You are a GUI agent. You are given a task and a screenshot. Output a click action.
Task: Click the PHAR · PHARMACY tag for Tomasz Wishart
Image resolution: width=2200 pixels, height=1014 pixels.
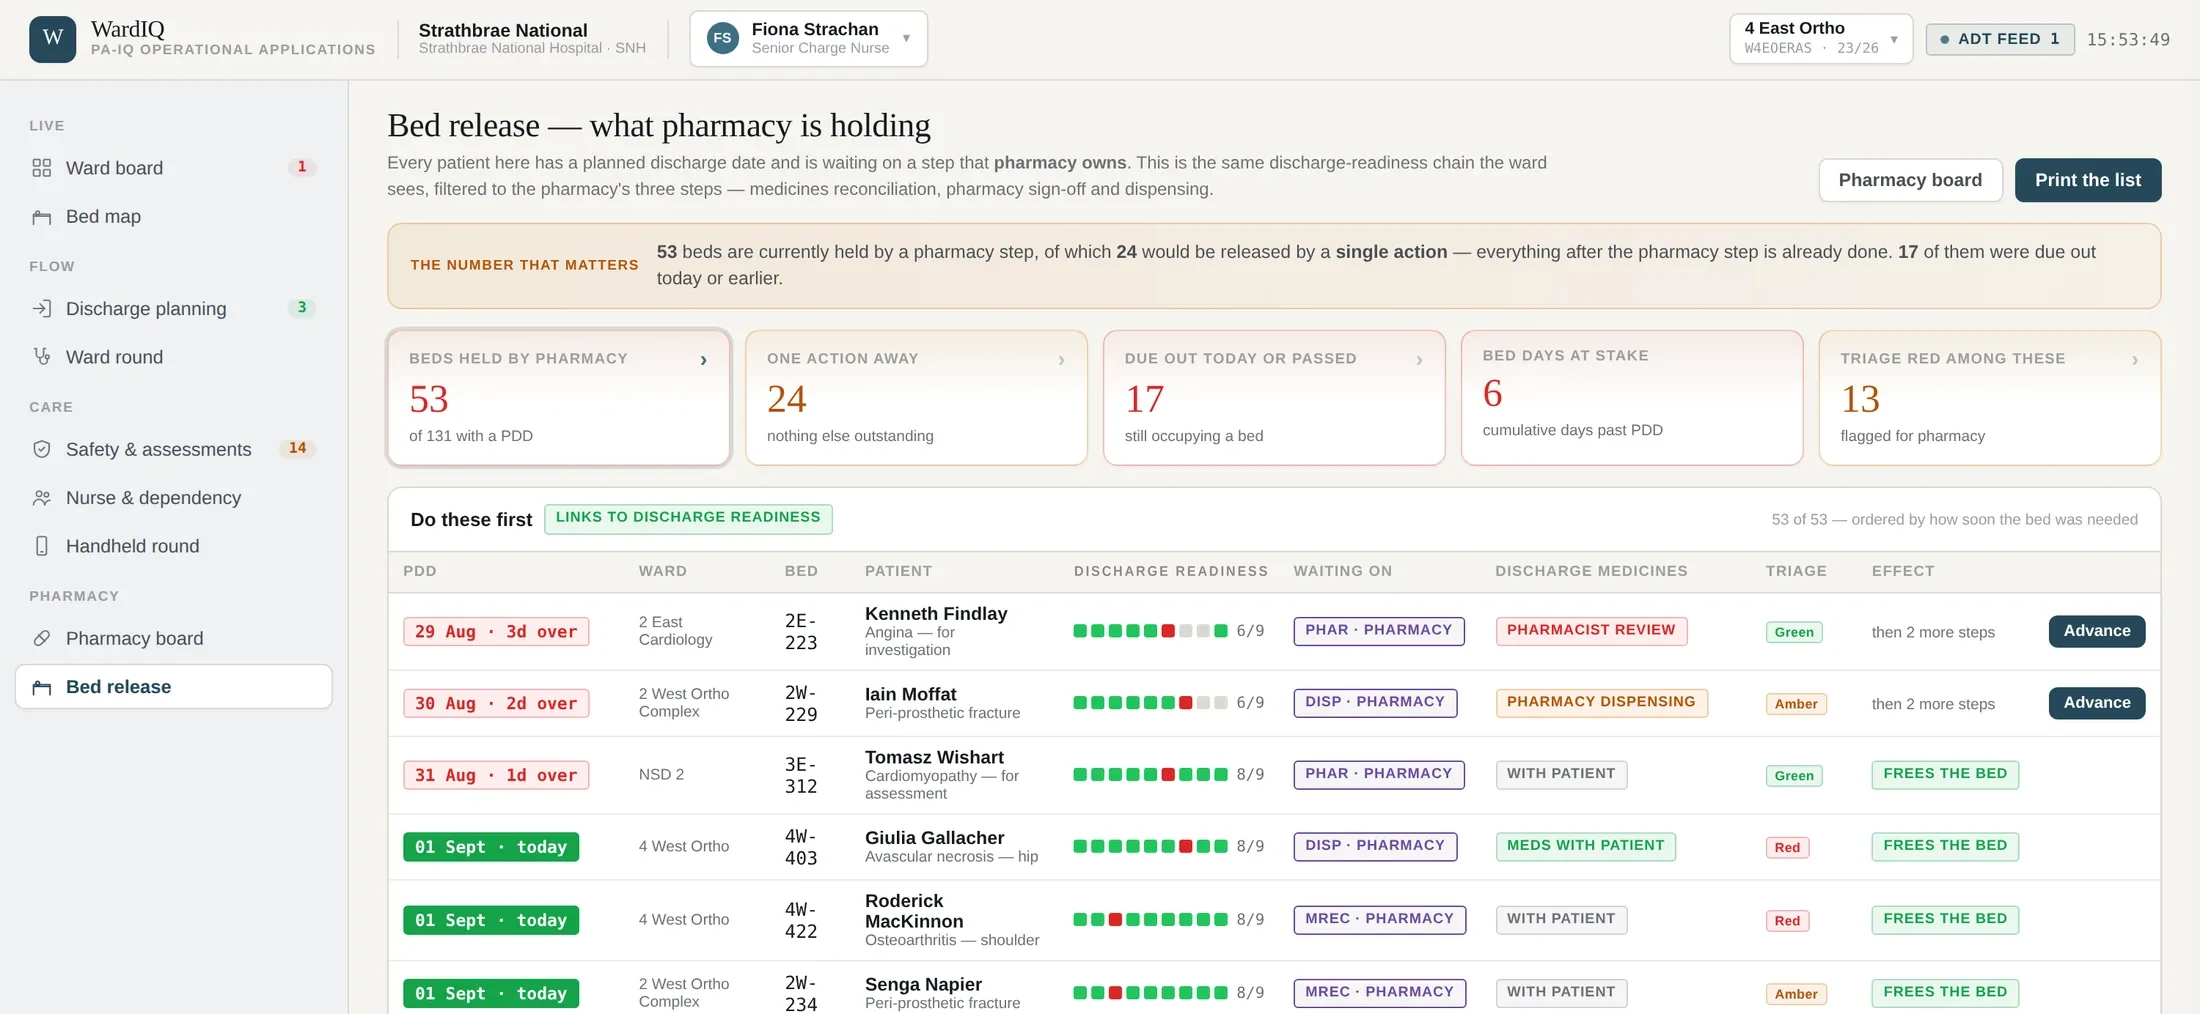coord(1379,774)
